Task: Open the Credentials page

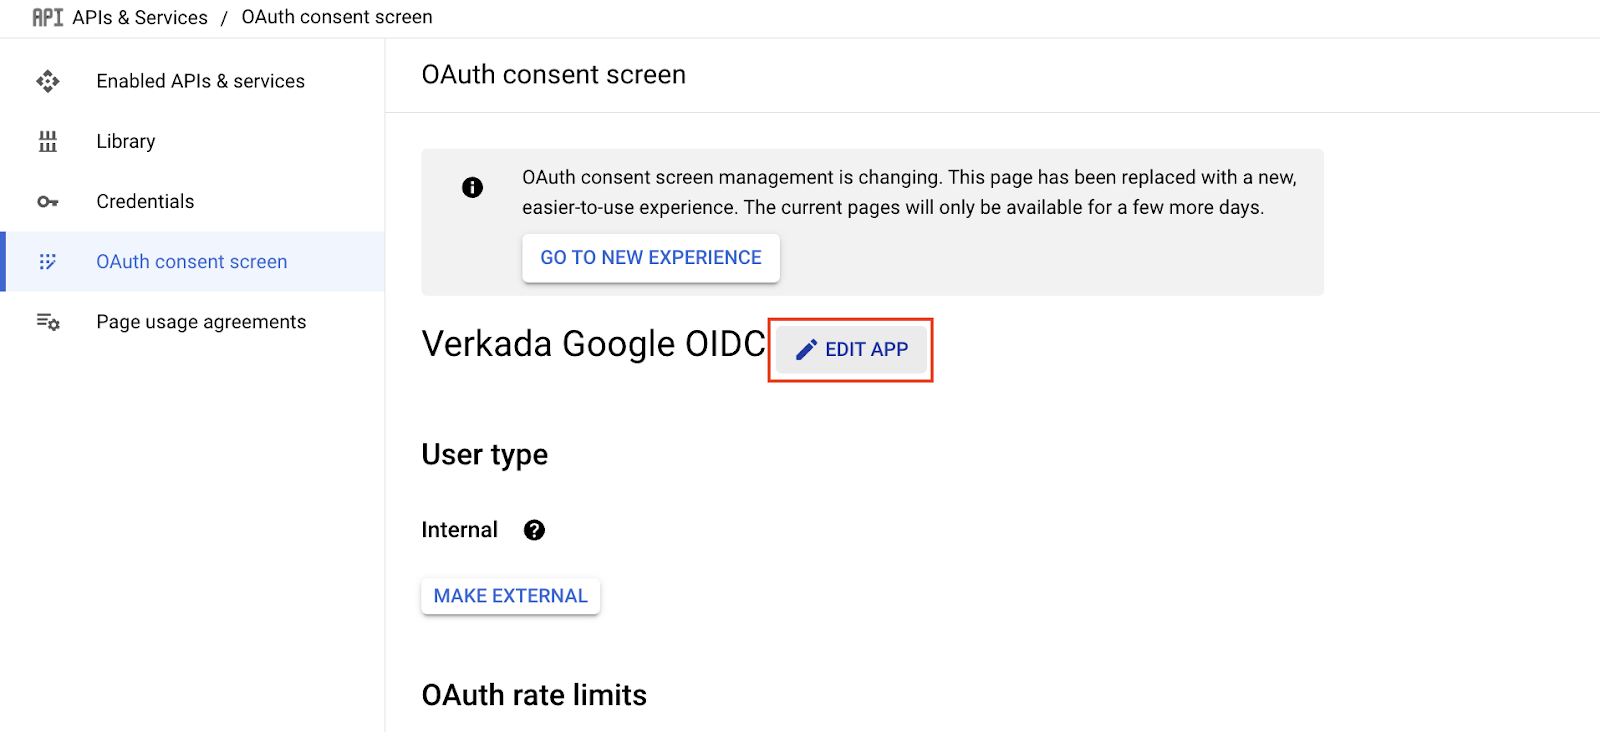Action: (x=145, y=202)
